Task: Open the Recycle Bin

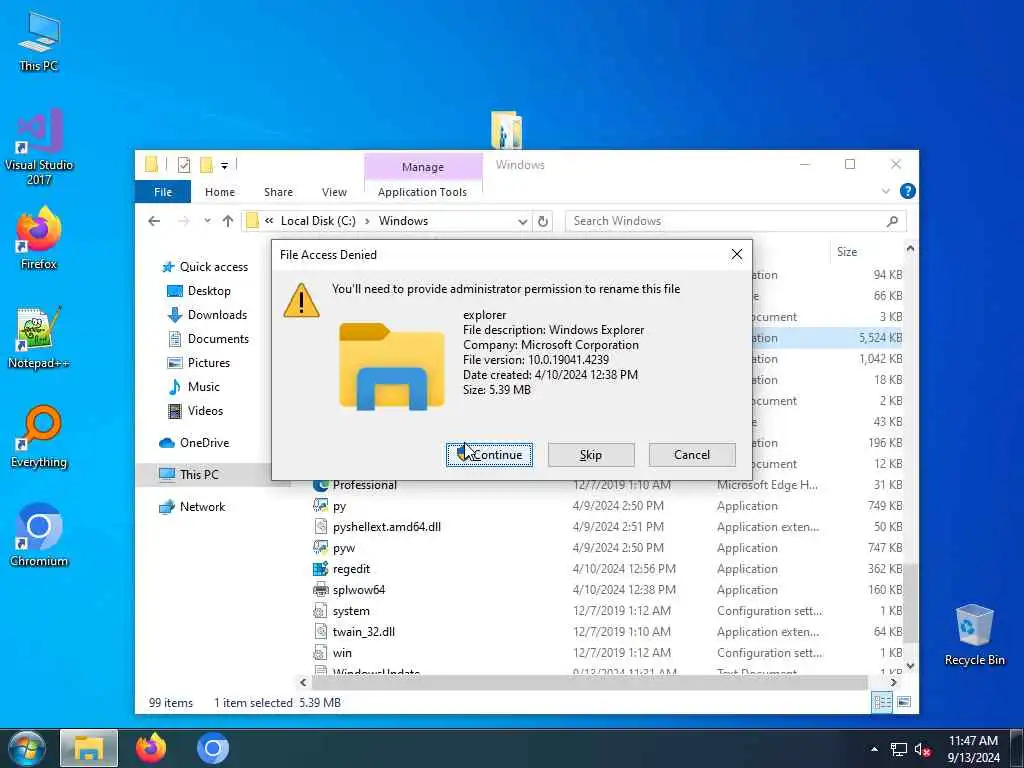Action: (974, 634)
